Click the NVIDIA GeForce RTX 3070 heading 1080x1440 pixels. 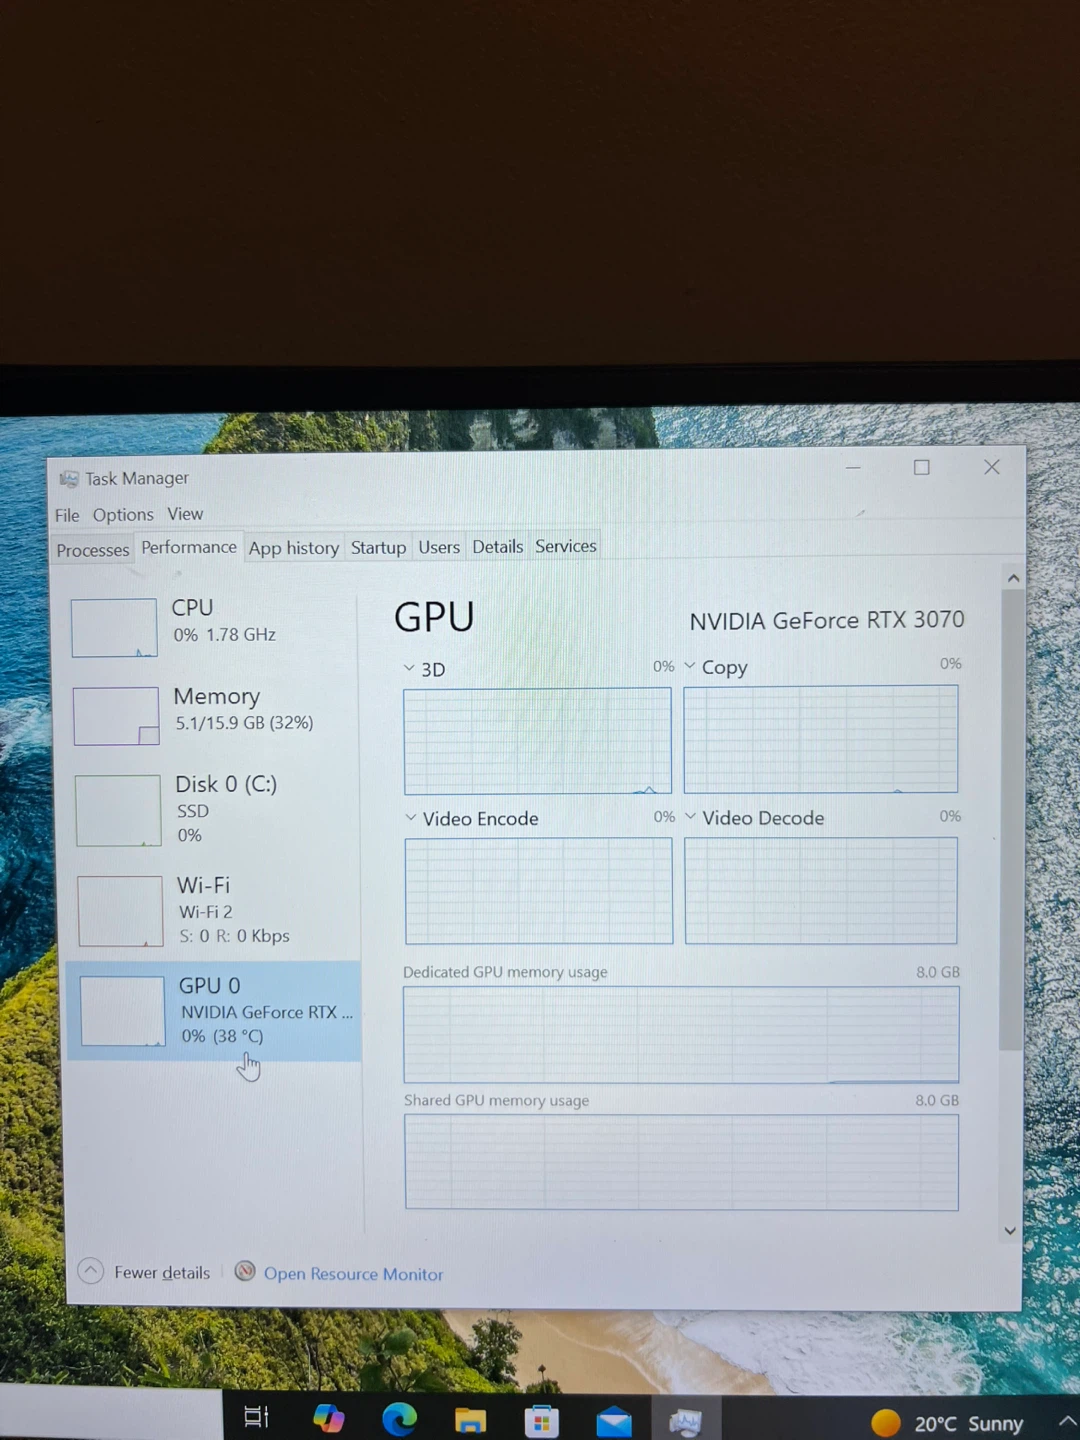coord(827,620)
